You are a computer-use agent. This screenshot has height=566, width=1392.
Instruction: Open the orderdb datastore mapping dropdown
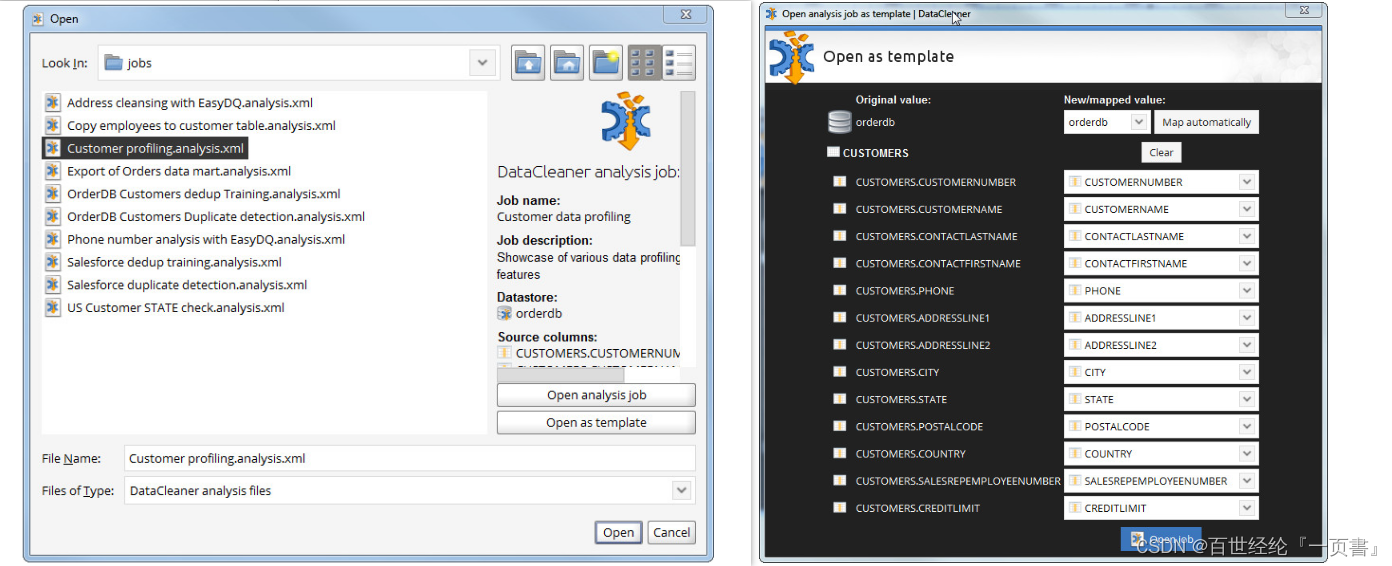point(1139,122)
